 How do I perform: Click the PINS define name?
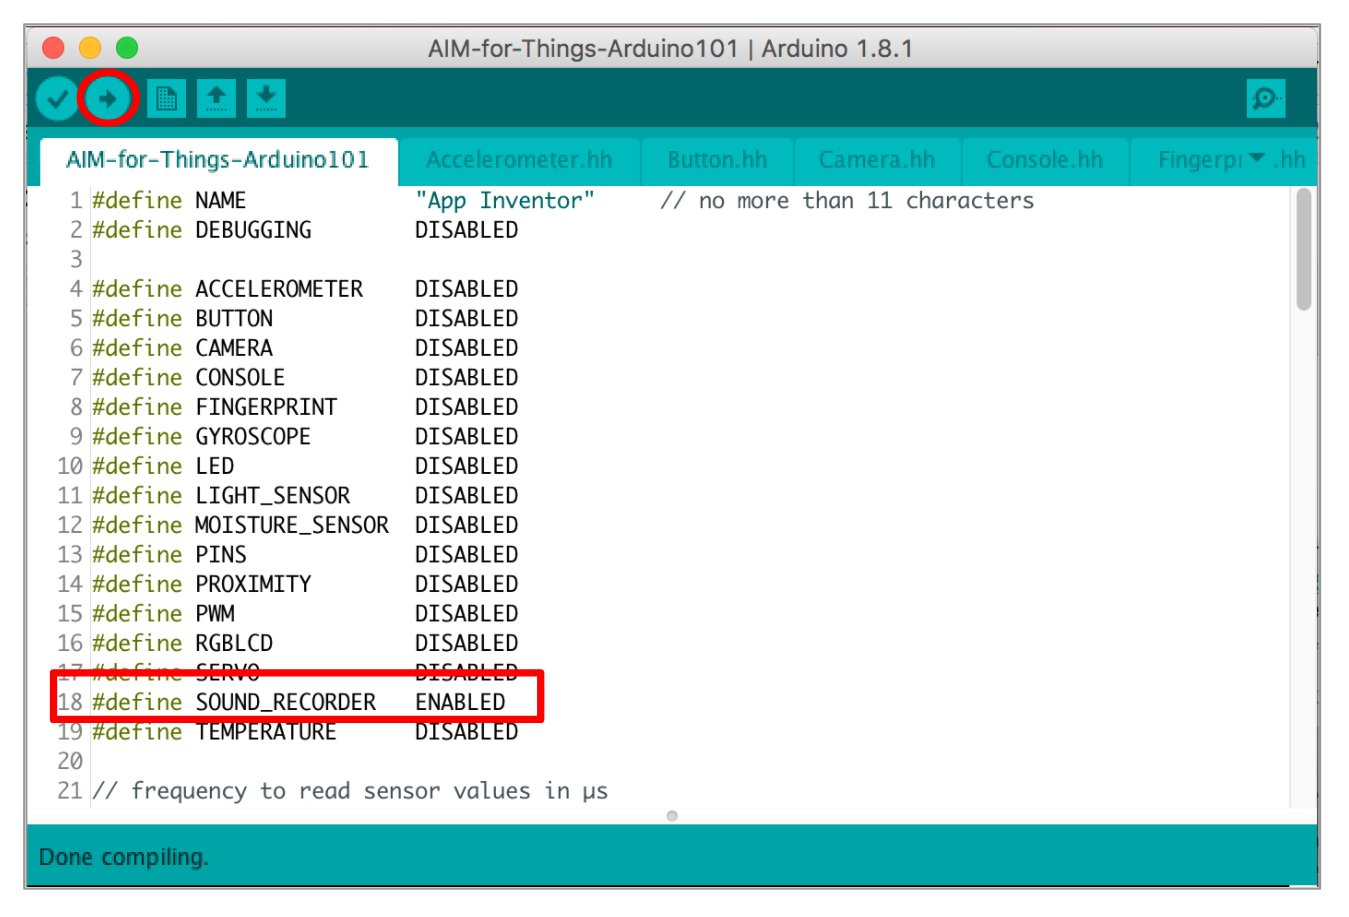tap(221, 555)
